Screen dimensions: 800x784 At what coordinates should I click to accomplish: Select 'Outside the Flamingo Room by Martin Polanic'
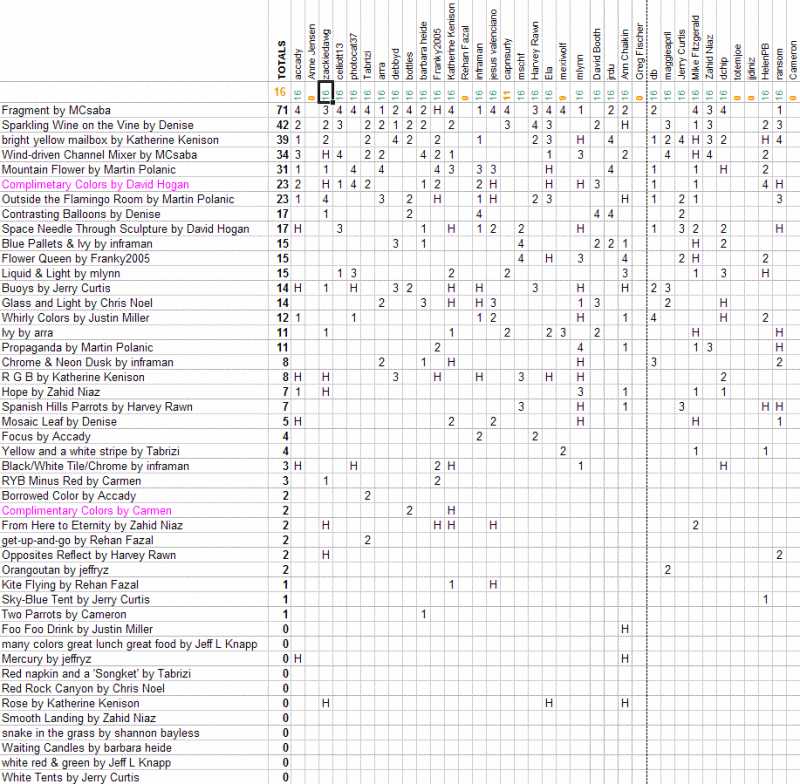[x=118, y=199]
